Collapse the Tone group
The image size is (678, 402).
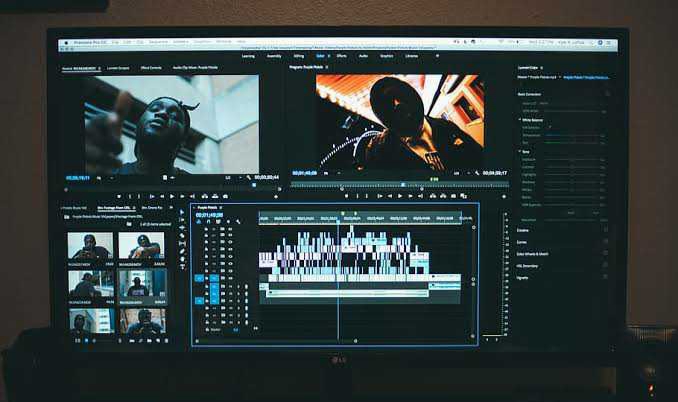pos(520,152)
